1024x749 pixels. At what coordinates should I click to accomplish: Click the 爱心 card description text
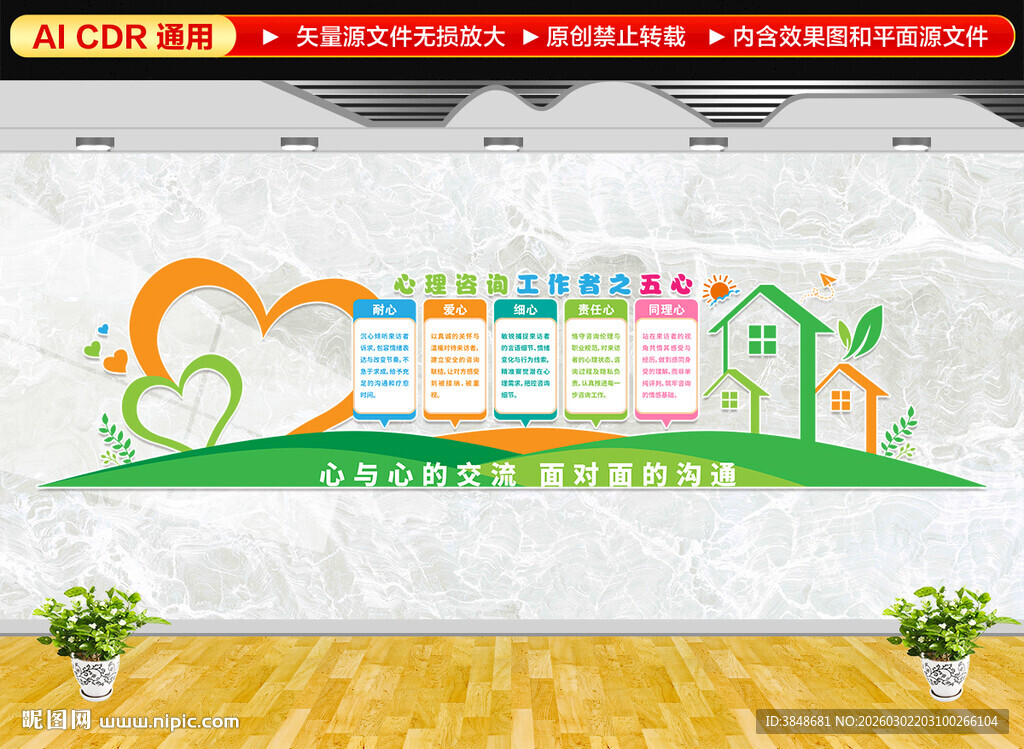point(455,365)
